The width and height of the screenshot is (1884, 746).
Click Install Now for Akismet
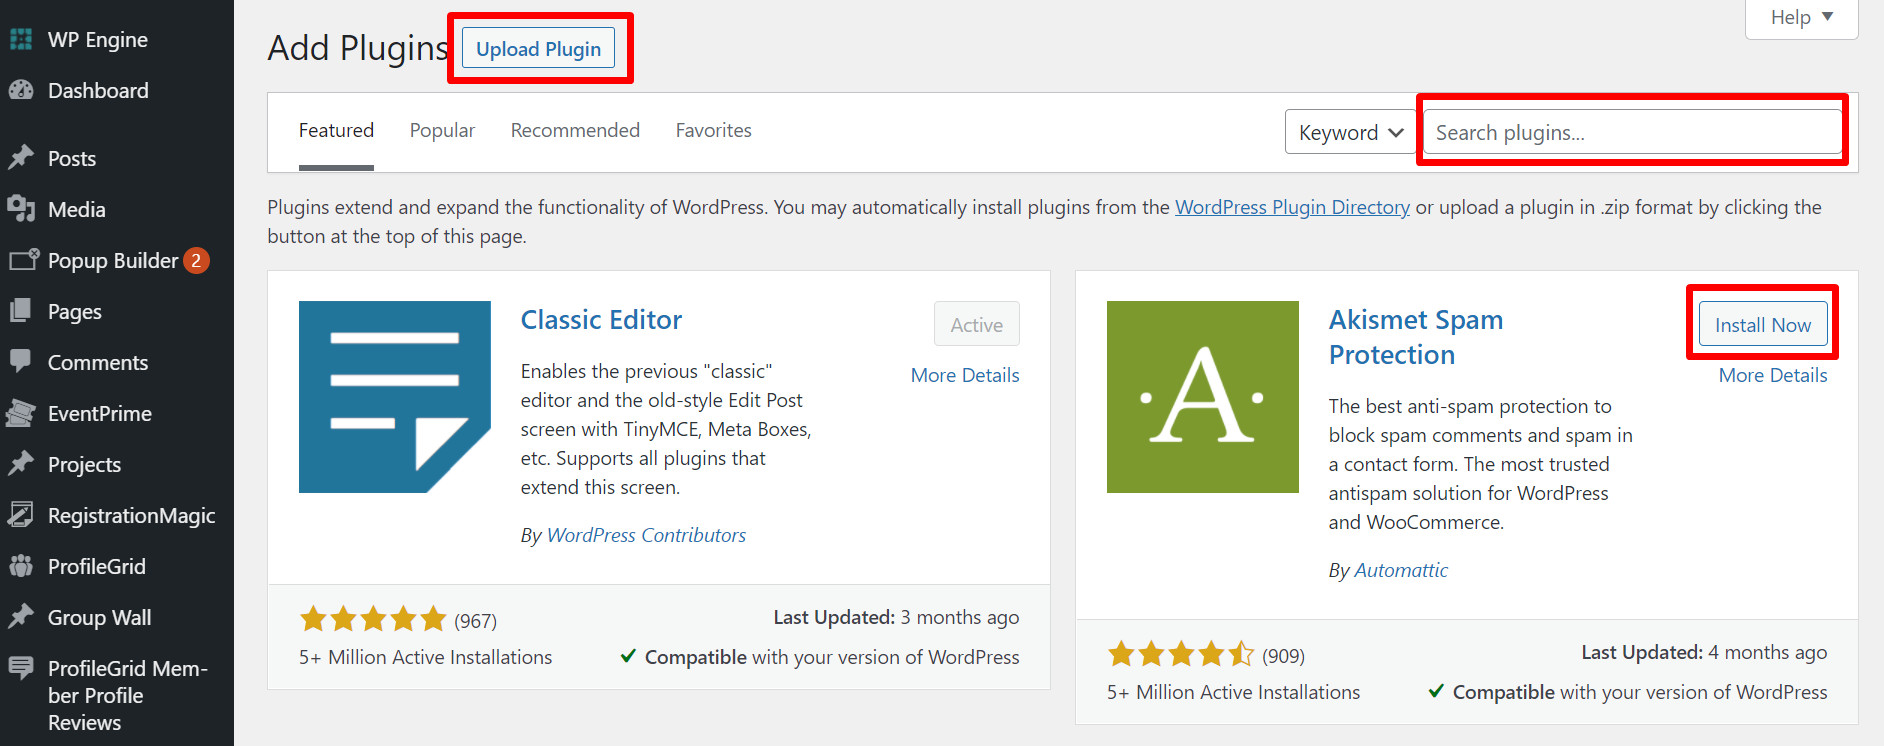tap(1763, 325)
